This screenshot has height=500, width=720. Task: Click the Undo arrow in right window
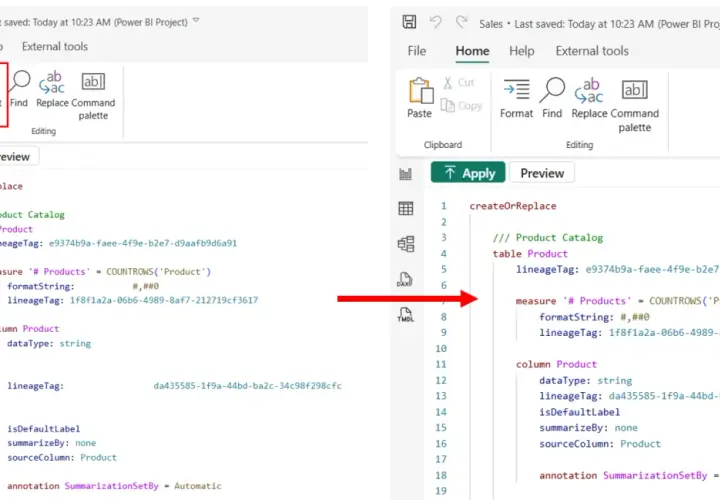point(436,22)
